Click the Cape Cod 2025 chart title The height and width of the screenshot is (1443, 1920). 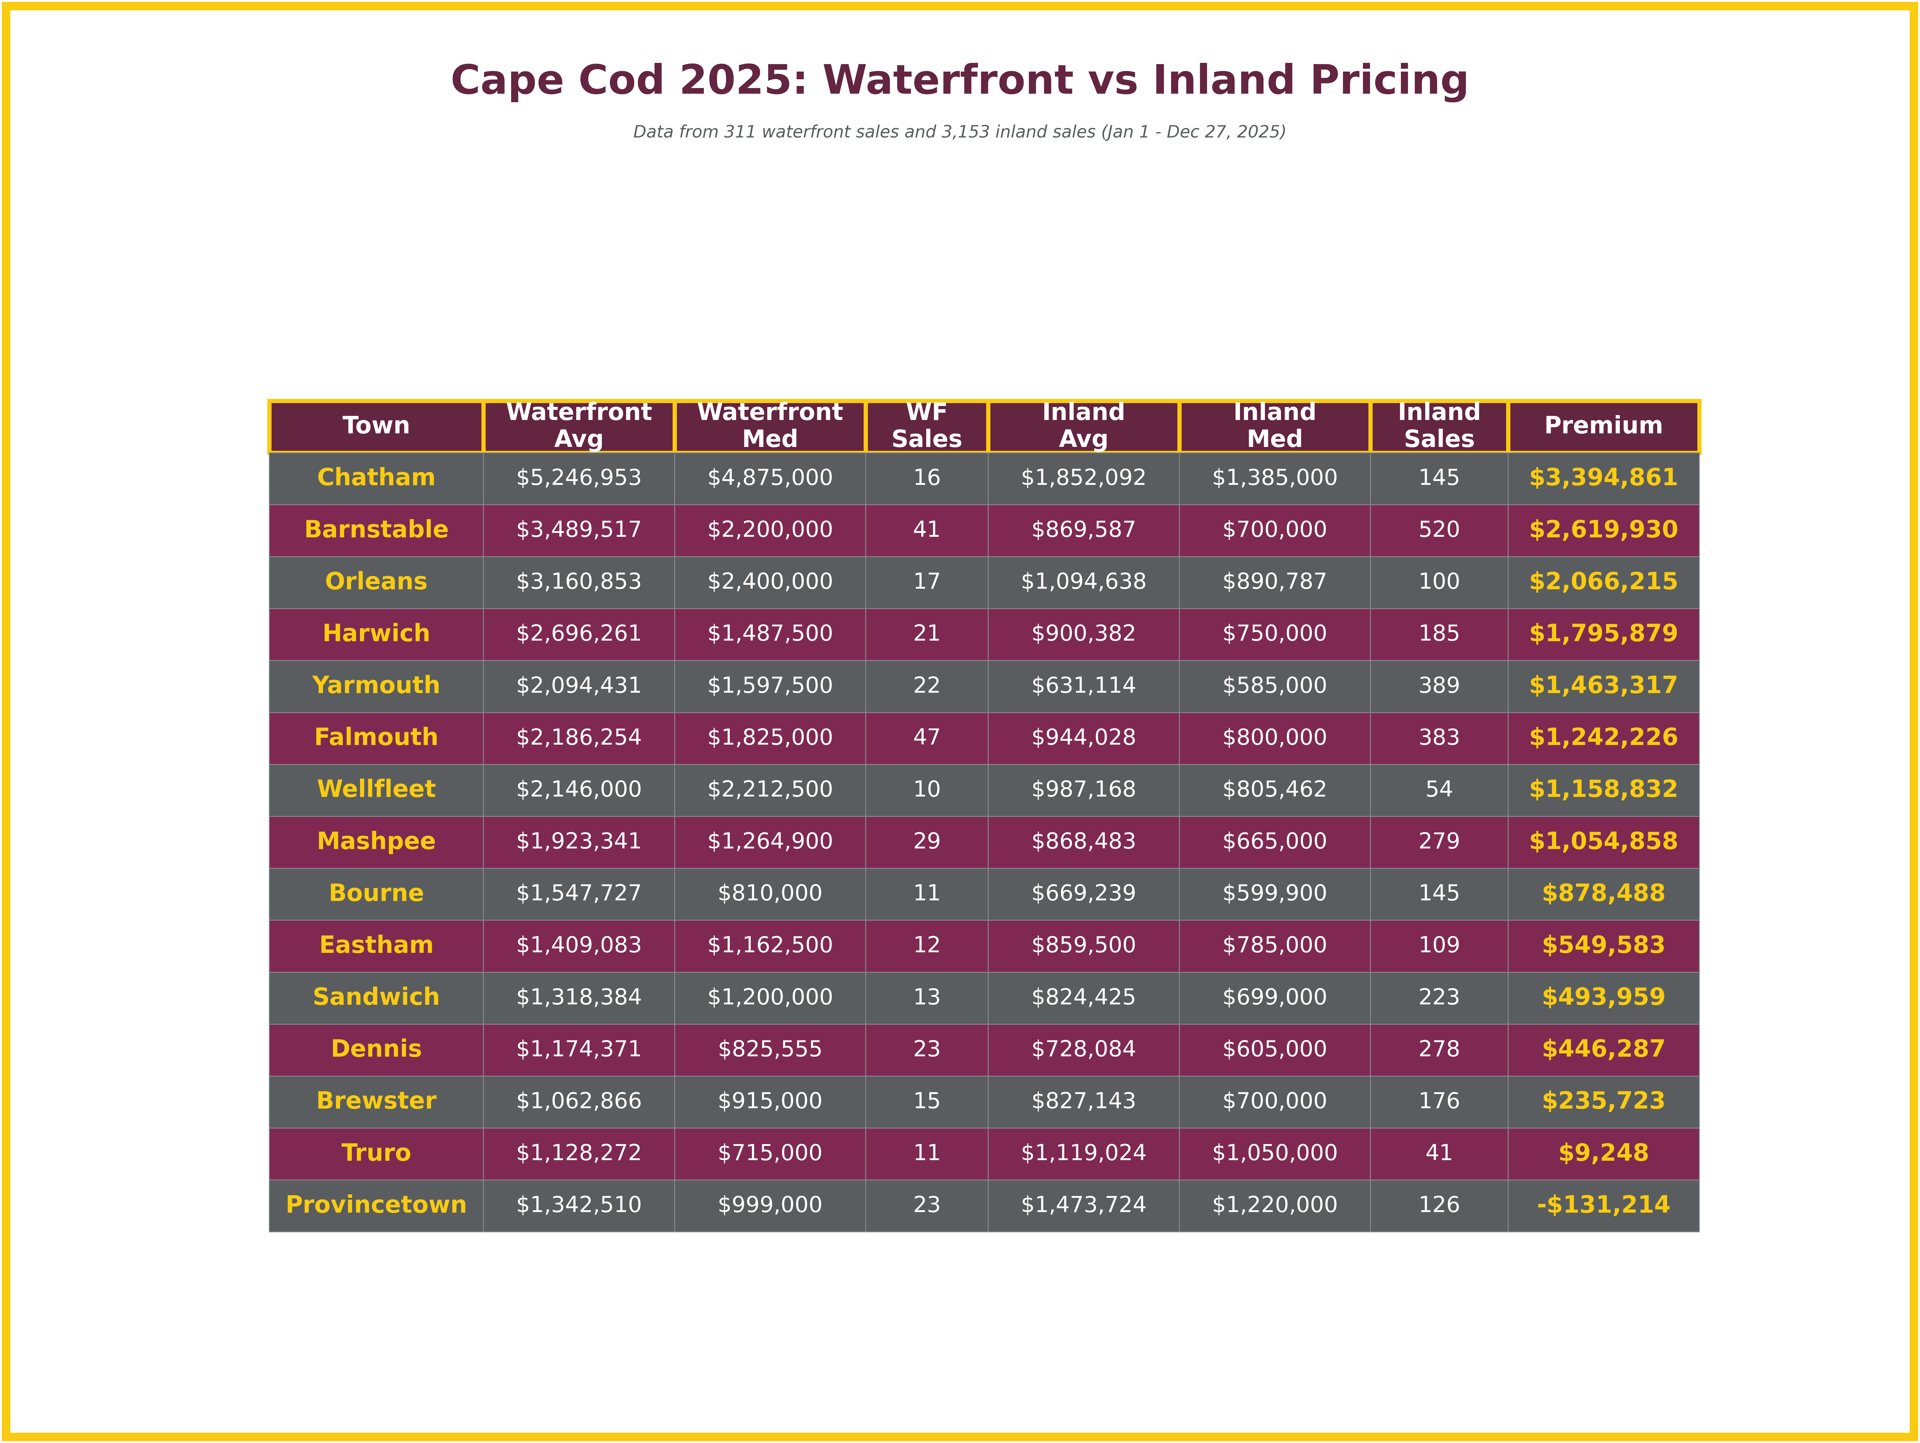coord(959,81)
